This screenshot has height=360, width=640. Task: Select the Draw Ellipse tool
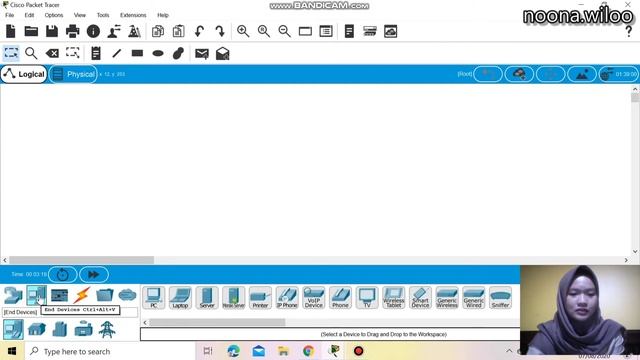[x=158, y=53]
